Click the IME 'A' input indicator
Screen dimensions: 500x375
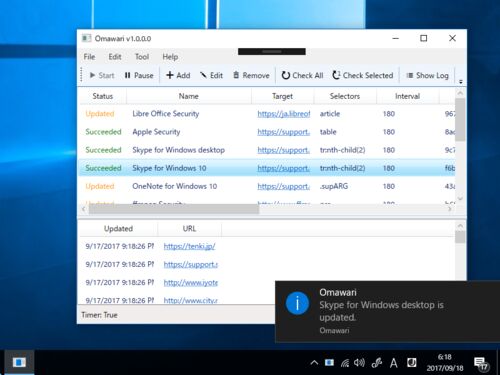pyautogui.click(x=393, y=363)
